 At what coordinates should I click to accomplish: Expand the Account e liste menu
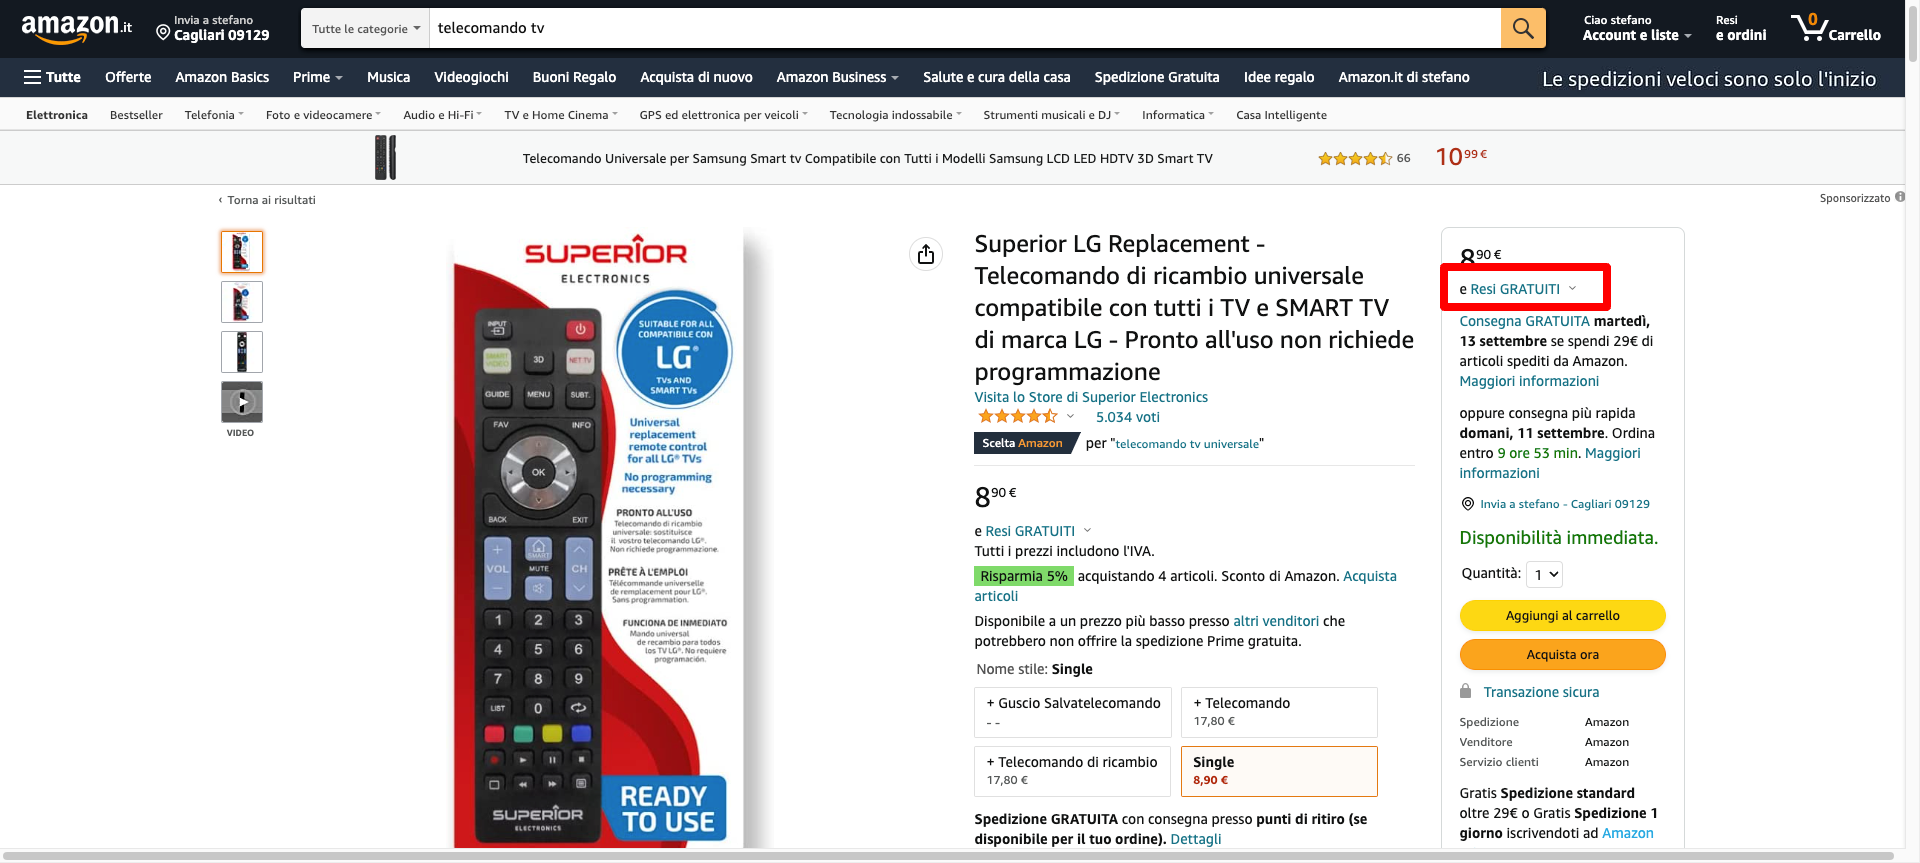point(1637,28)
